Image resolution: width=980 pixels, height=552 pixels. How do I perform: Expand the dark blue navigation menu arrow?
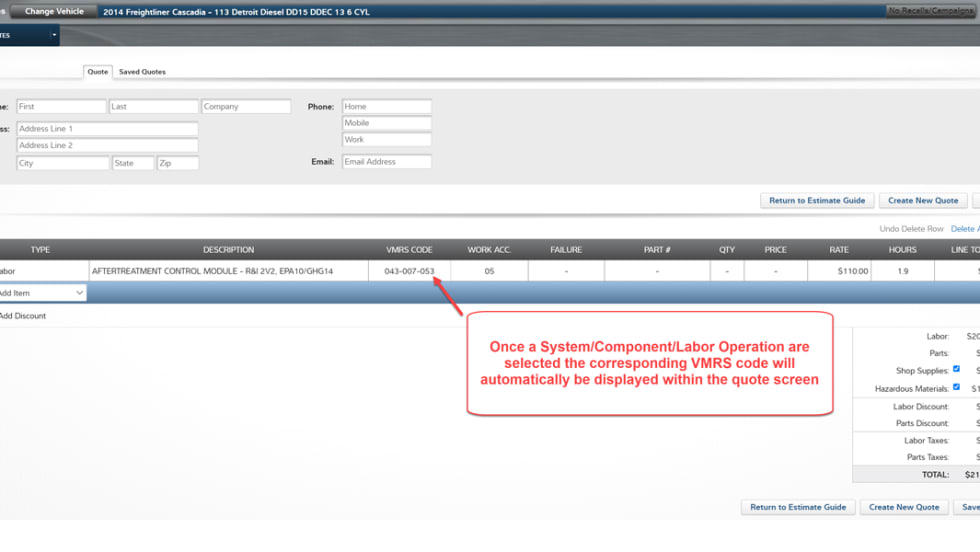(54, 35)
